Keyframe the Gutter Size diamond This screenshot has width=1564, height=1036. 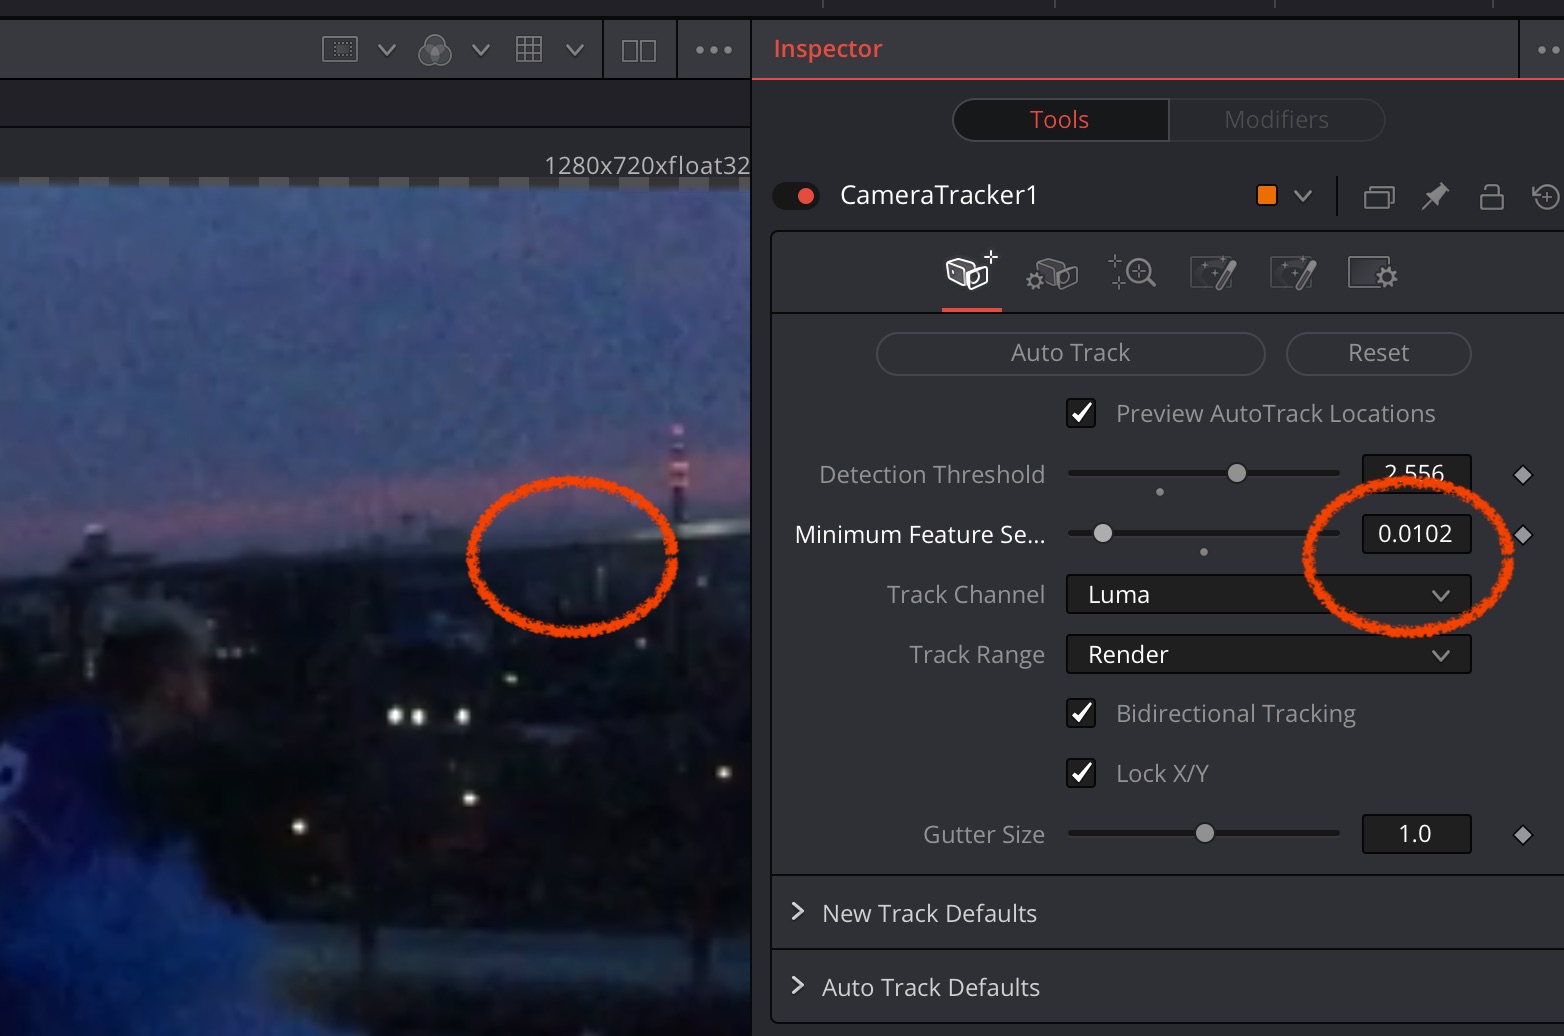pos(1522,835)
